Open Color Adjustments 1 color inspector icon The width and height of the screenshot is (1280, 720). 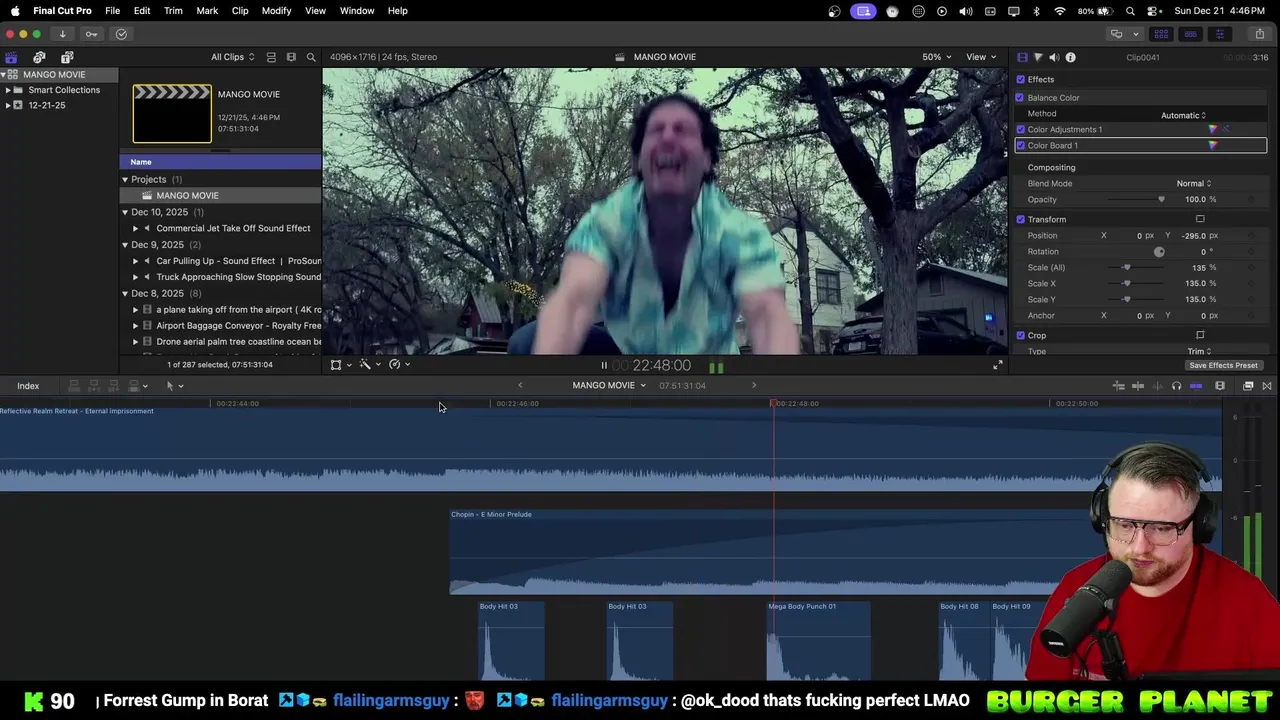1213,129
